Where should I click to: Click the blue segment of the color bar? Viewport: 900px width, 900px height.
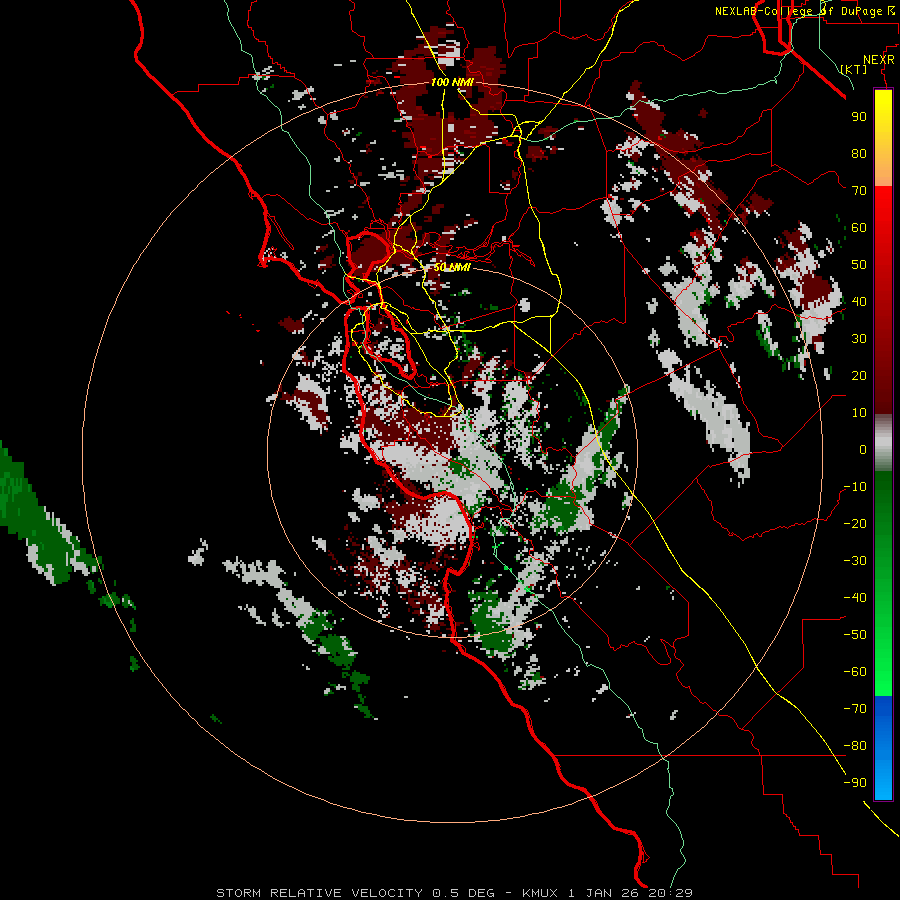(883, 747)
